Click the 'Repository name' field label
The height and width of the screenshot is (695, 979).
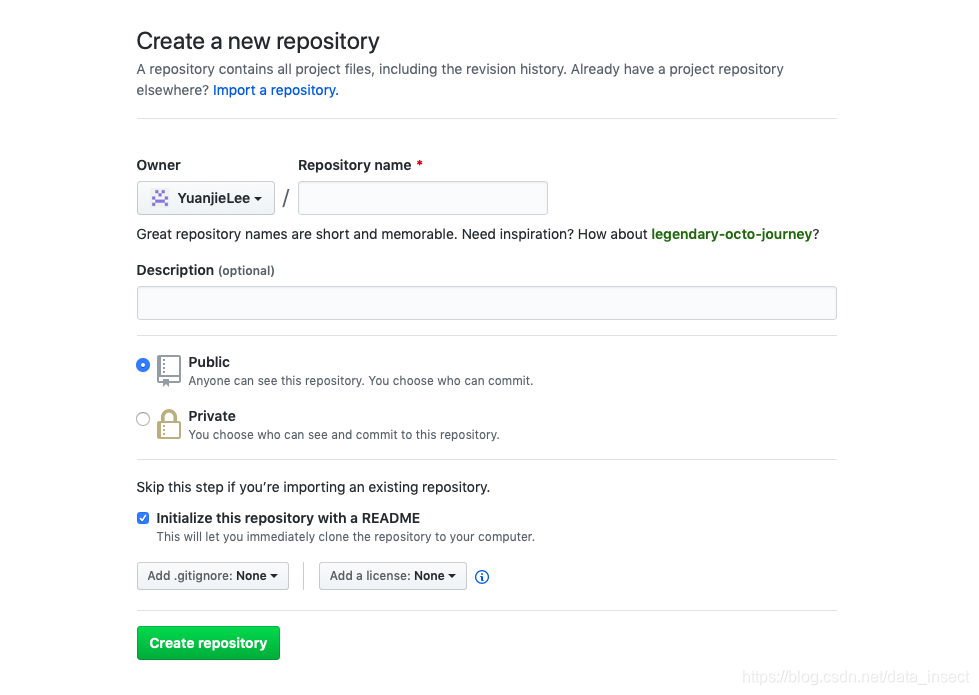coord(355,165)
